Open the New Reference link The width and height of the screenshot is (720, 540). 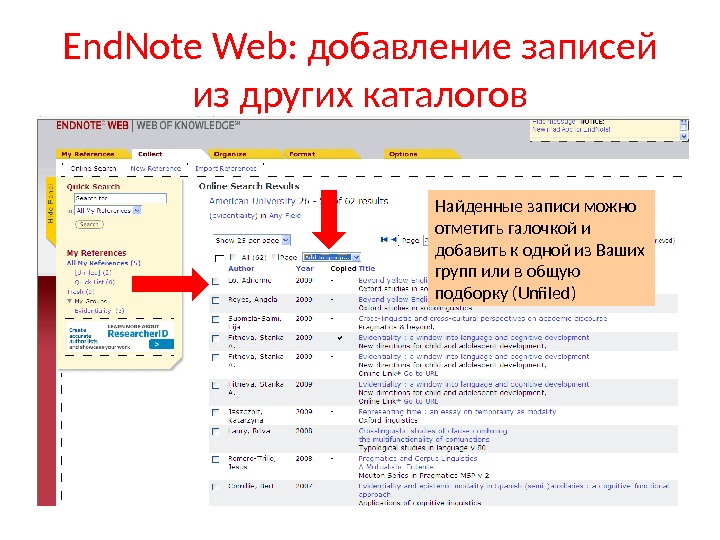point(156,169)
